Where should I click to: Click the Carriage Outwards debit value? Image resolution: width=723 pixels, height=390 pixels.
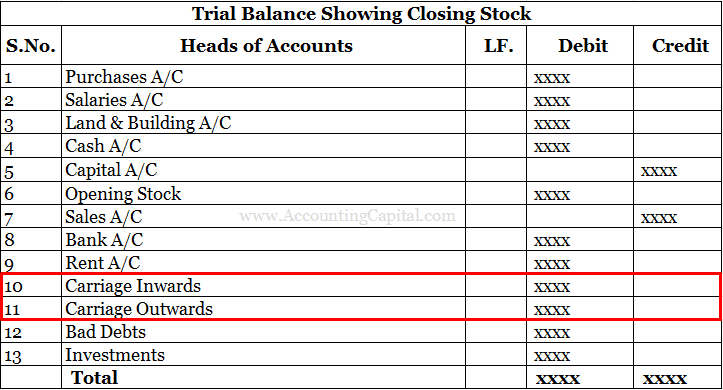[x=552, y=310]
